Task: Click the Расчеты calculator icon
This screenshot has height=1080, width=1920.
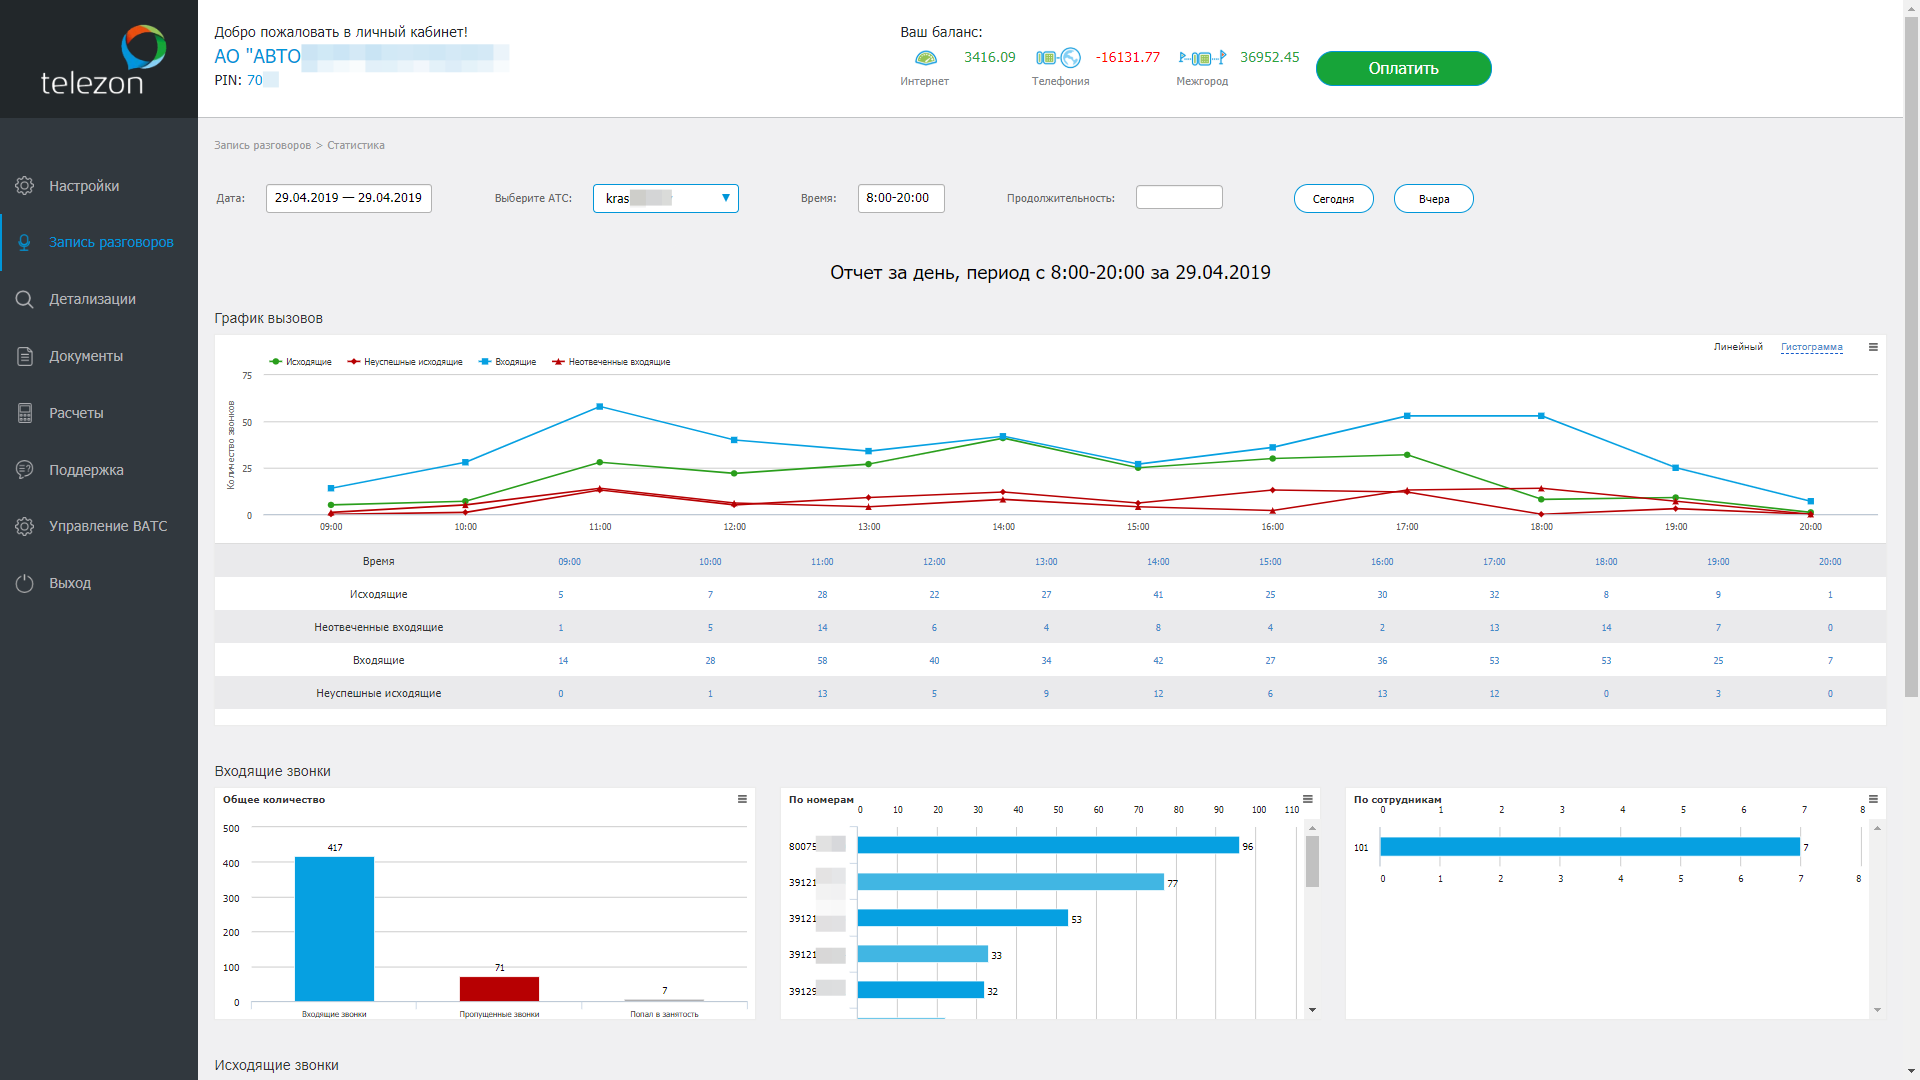Action: click(25, 413)
